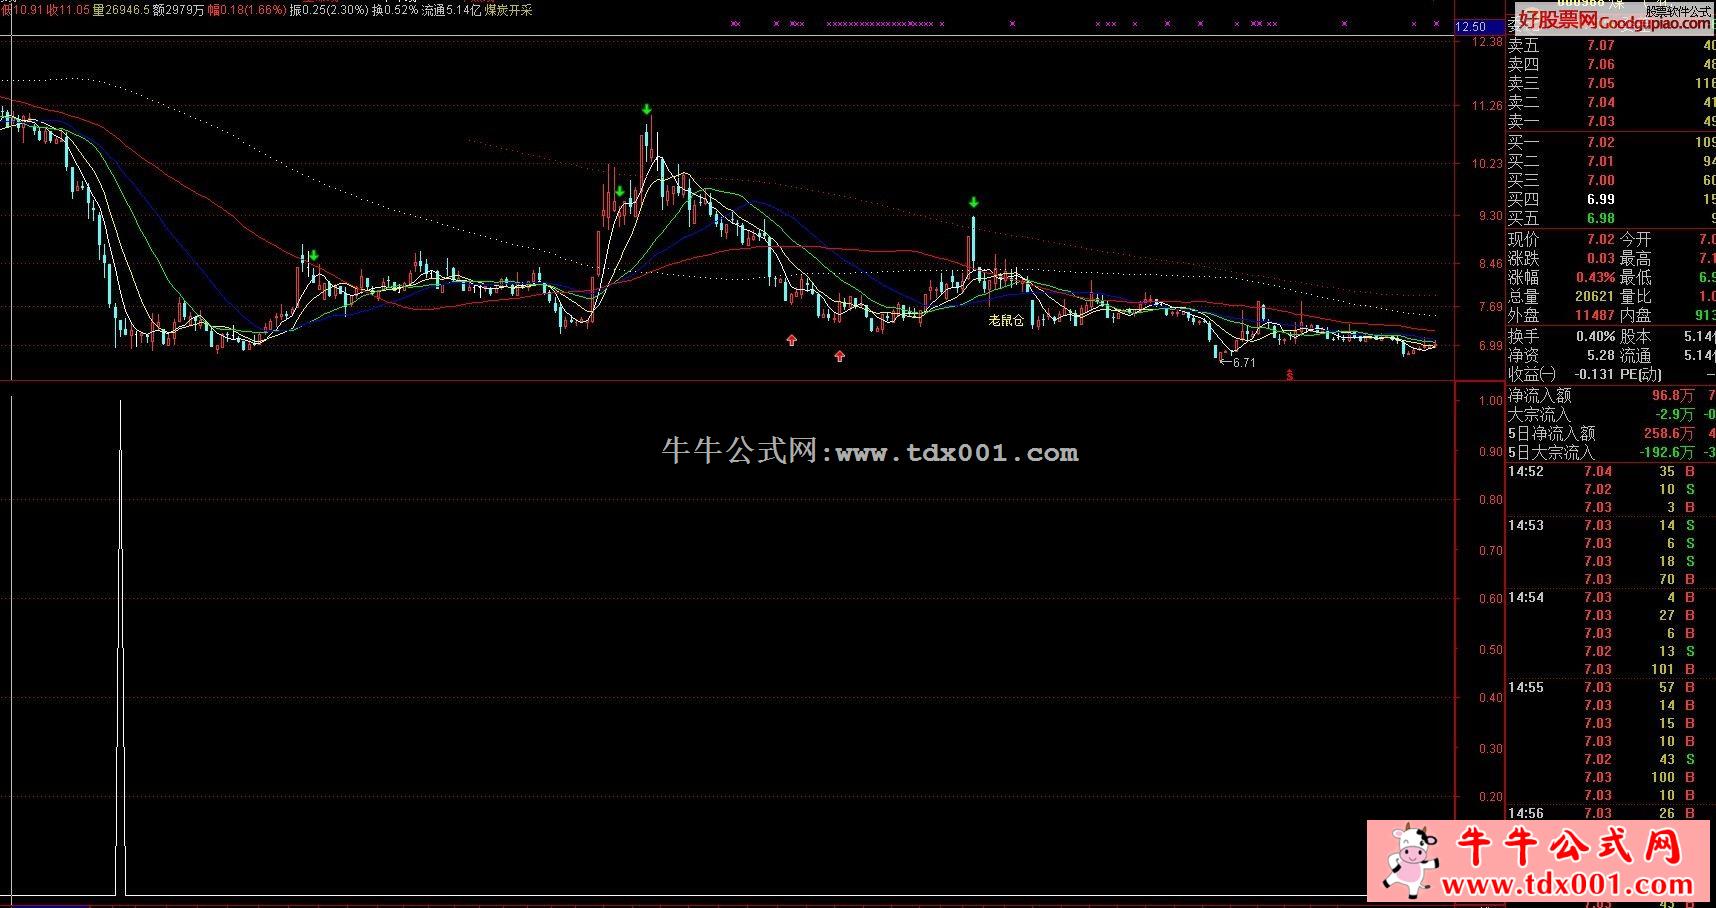The image size is (1716, 908).
Task: Click the 8.46 price axis label
Action: click(1490, 265)
